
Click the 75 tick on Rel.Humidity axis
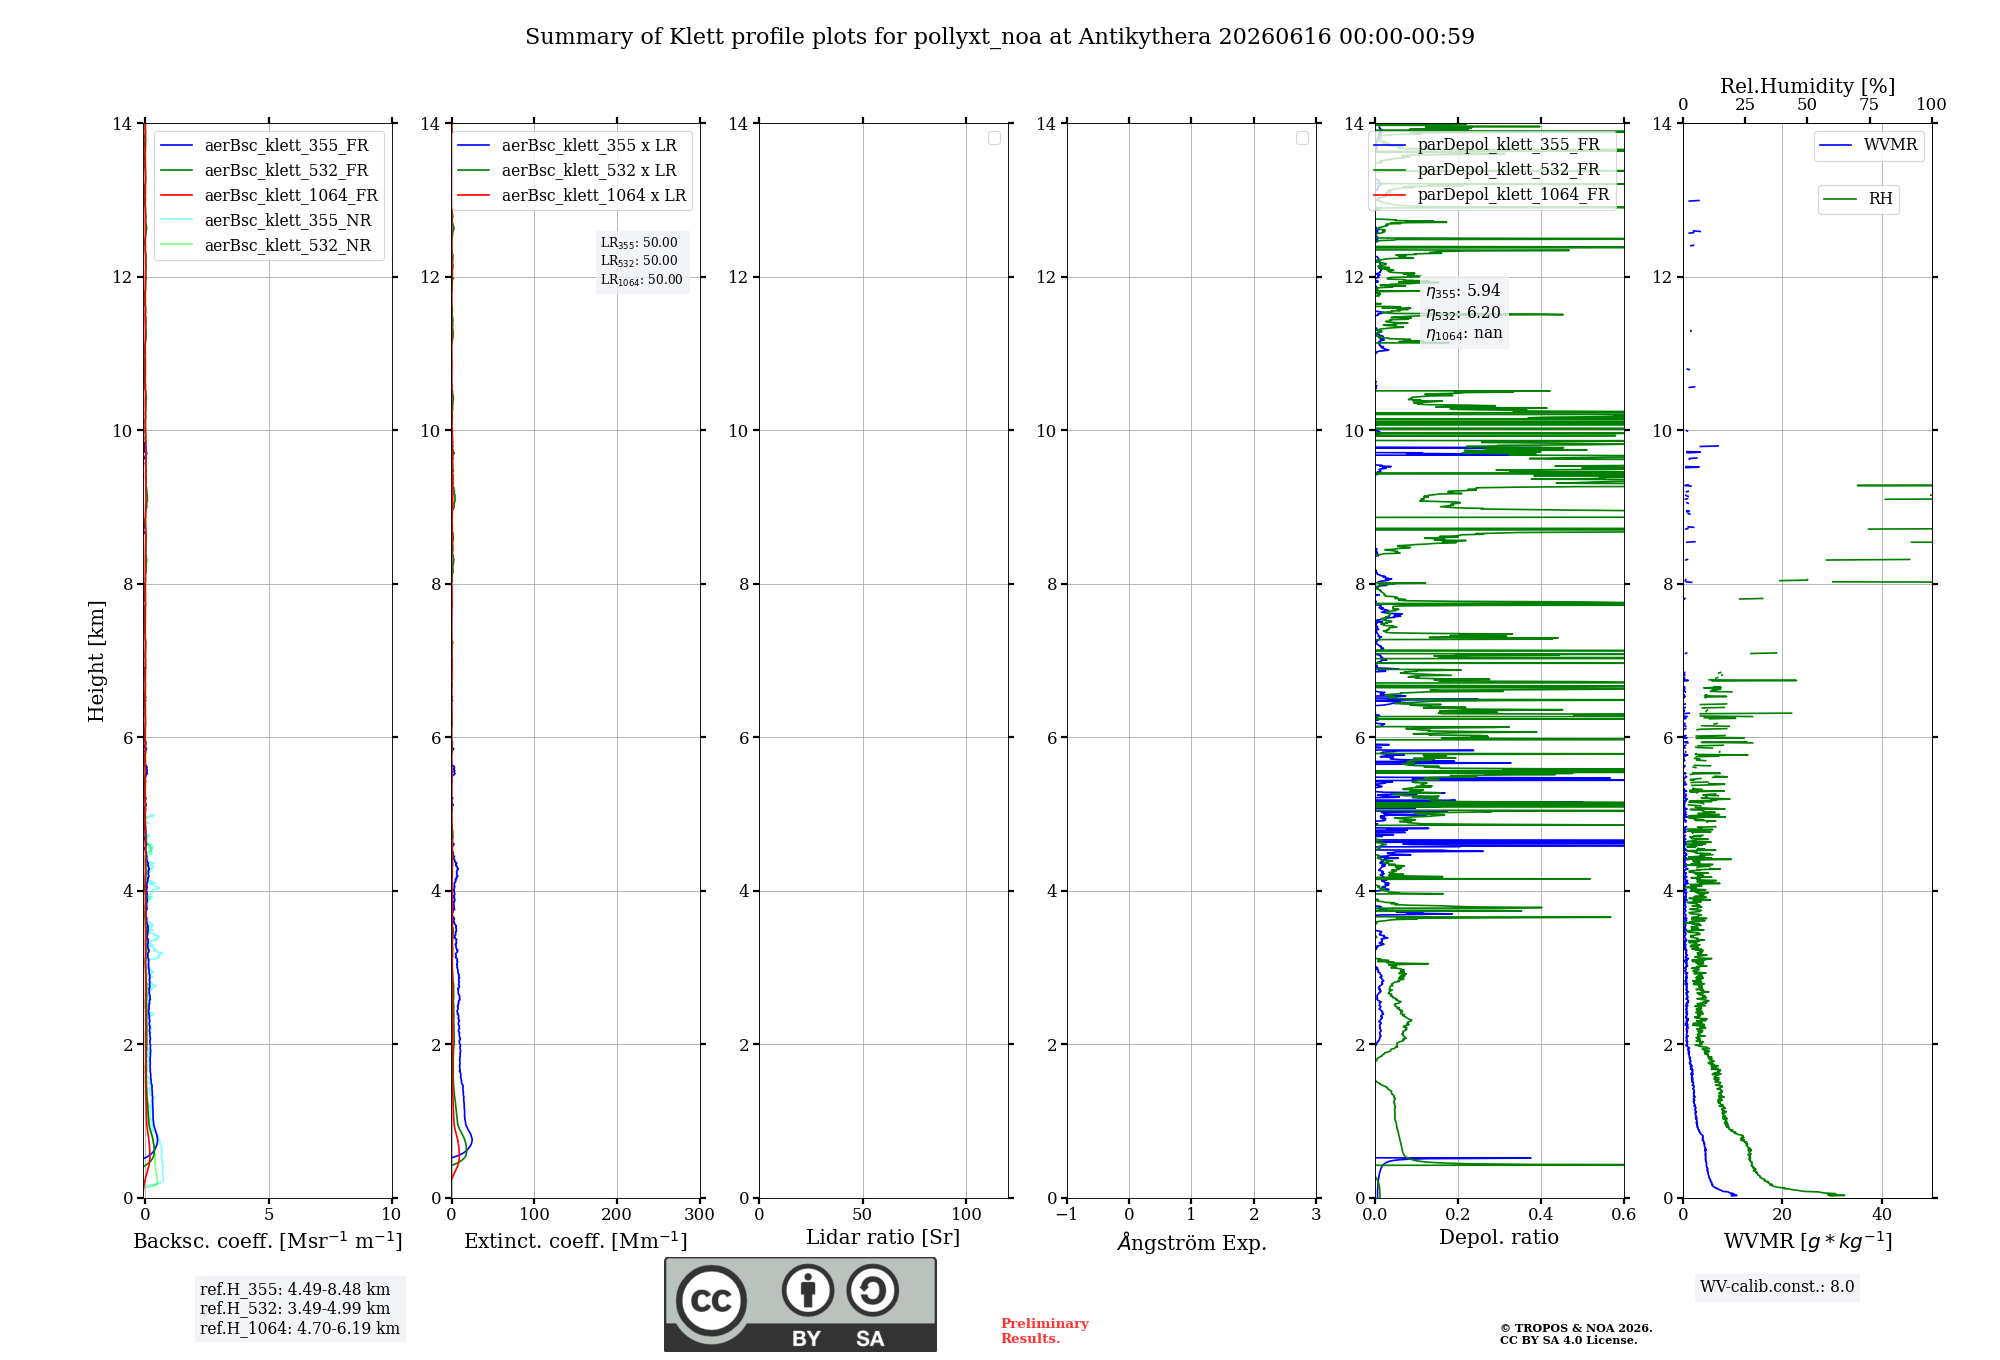tap(1869, 105)
